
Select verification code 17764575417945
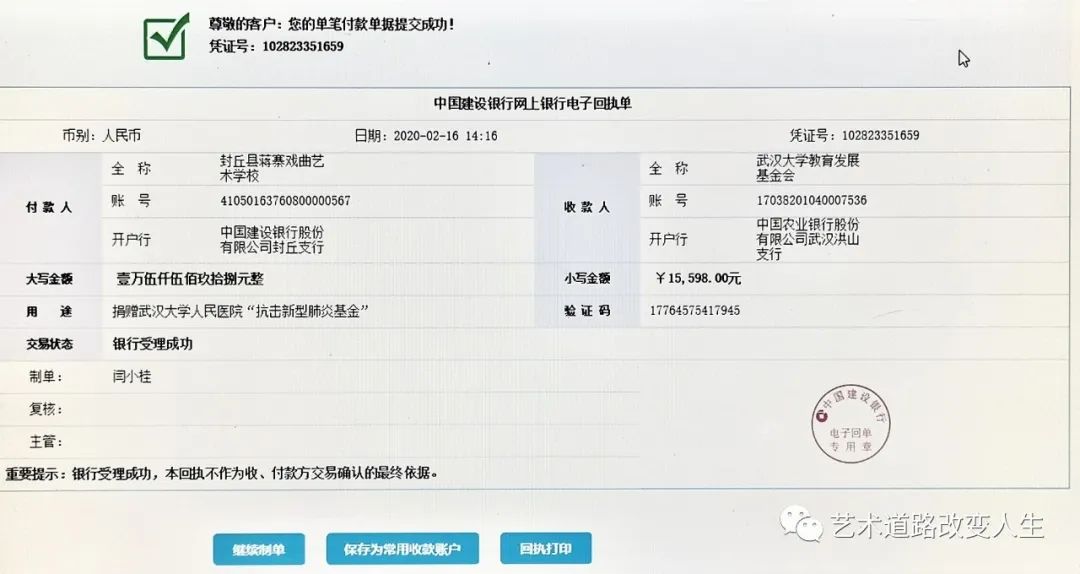pyautogui.click(x=694, y=311)
